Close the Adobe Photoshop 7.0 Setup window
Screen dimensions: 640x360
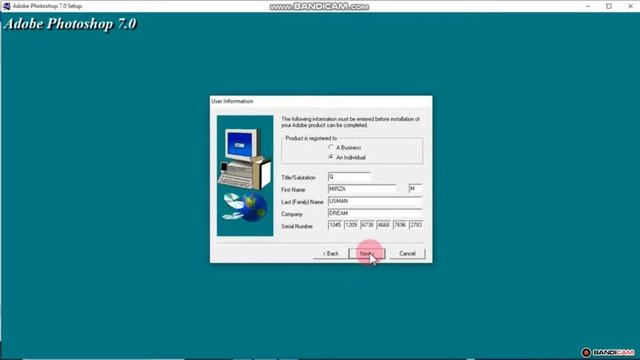pos(630,6)
